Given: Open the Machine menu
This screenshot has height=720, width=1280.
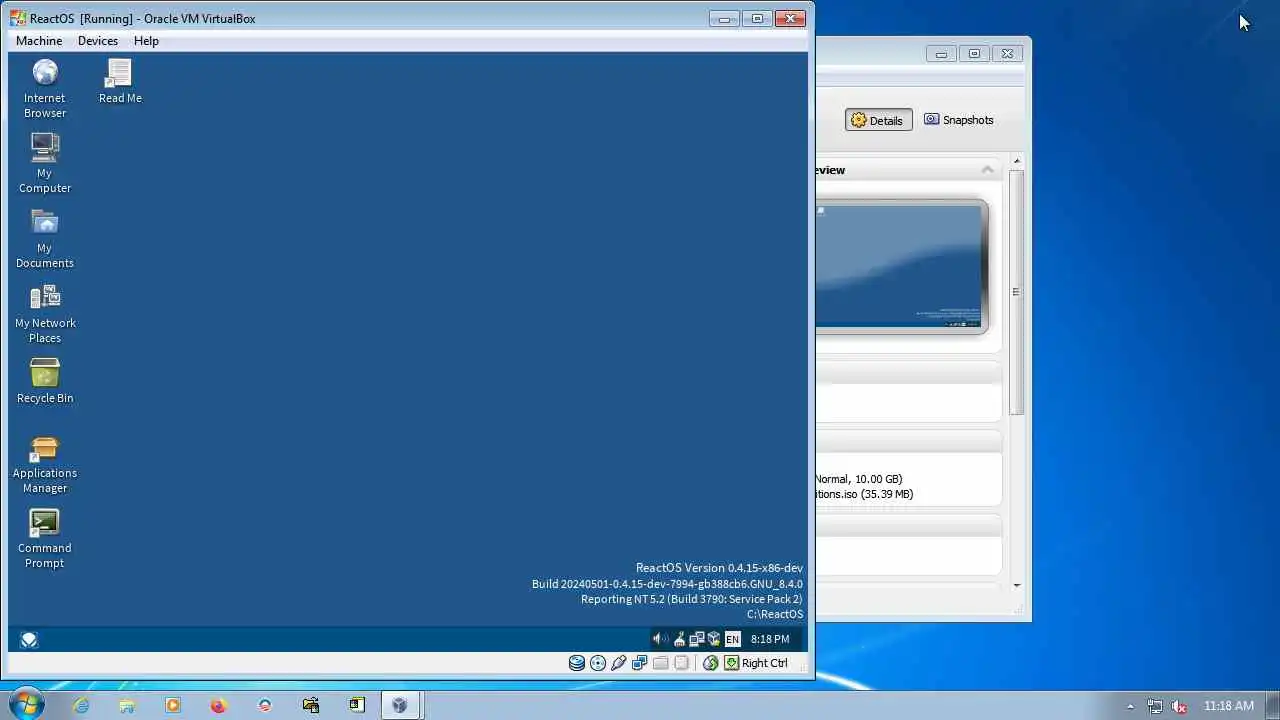Looking at the screenshot, I should click(39, 41).
